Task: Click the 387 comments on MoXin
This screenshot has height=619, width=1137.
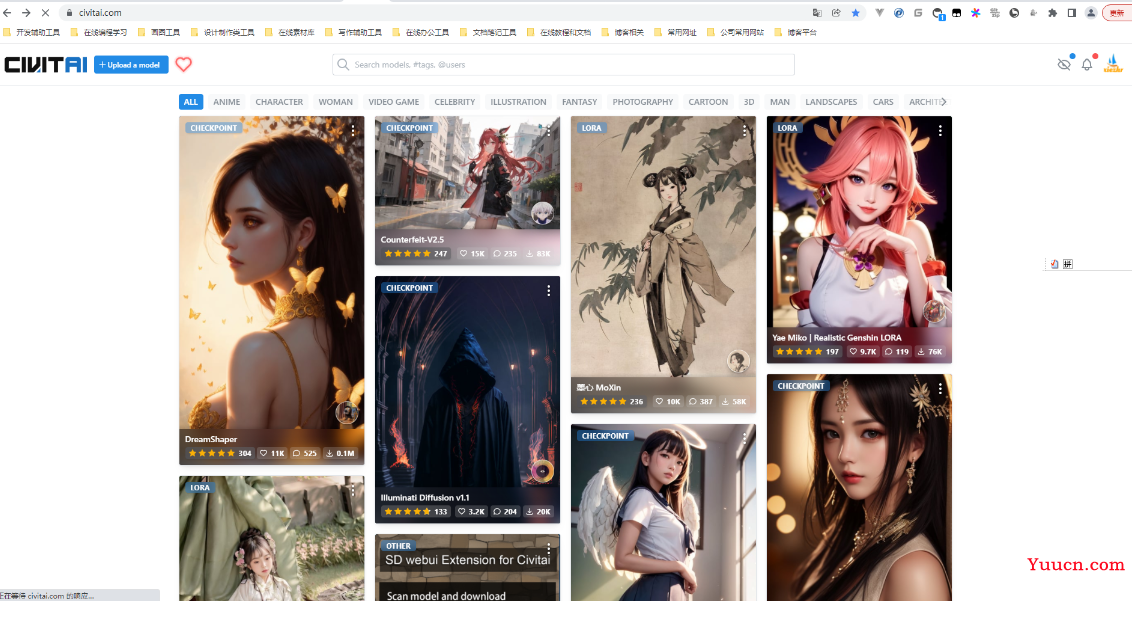Action: tap(701, 402)
